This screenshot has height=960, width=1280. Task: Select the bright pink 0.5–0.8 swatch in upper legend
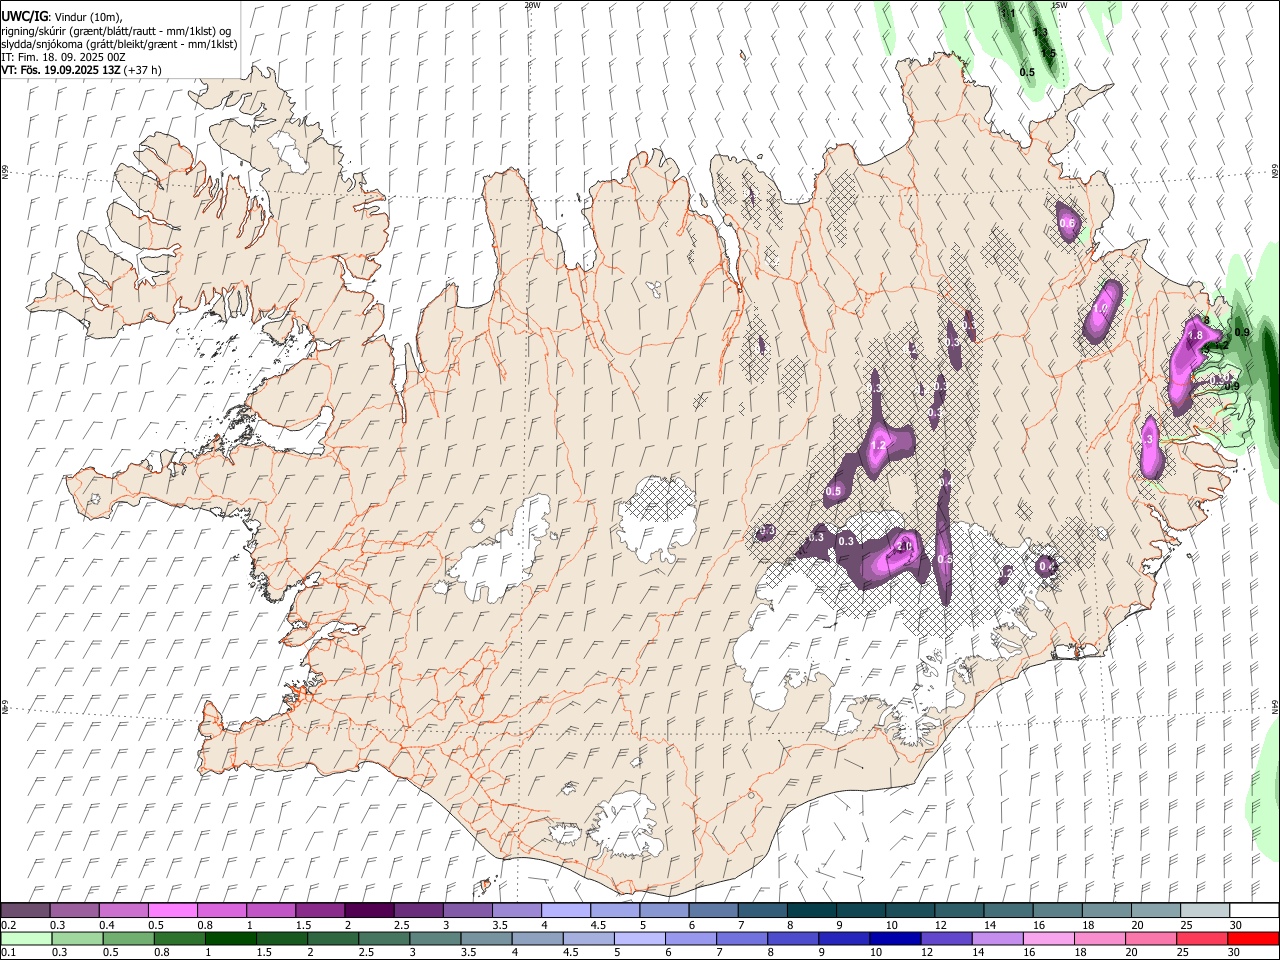coord(173,910)
